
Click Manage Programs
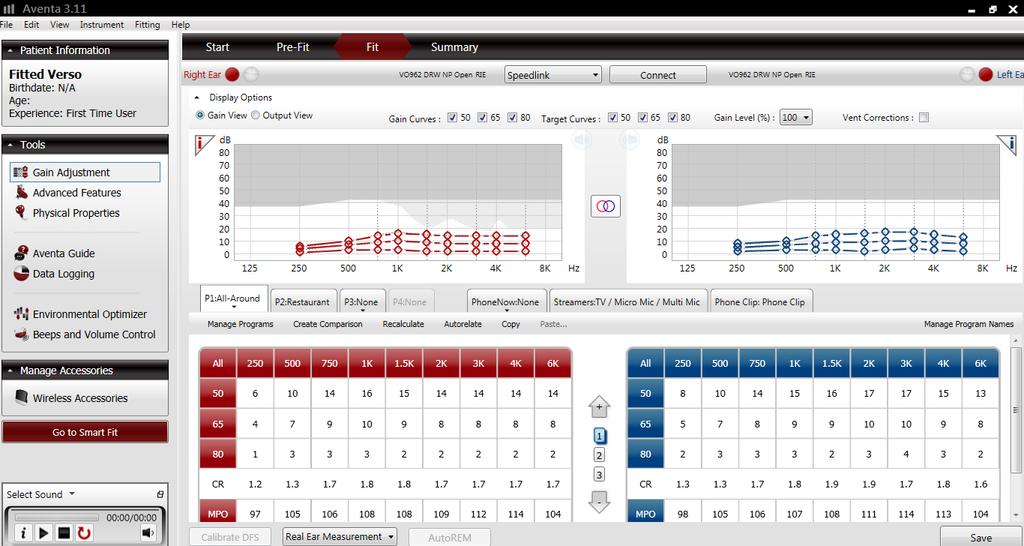(240, 324)
